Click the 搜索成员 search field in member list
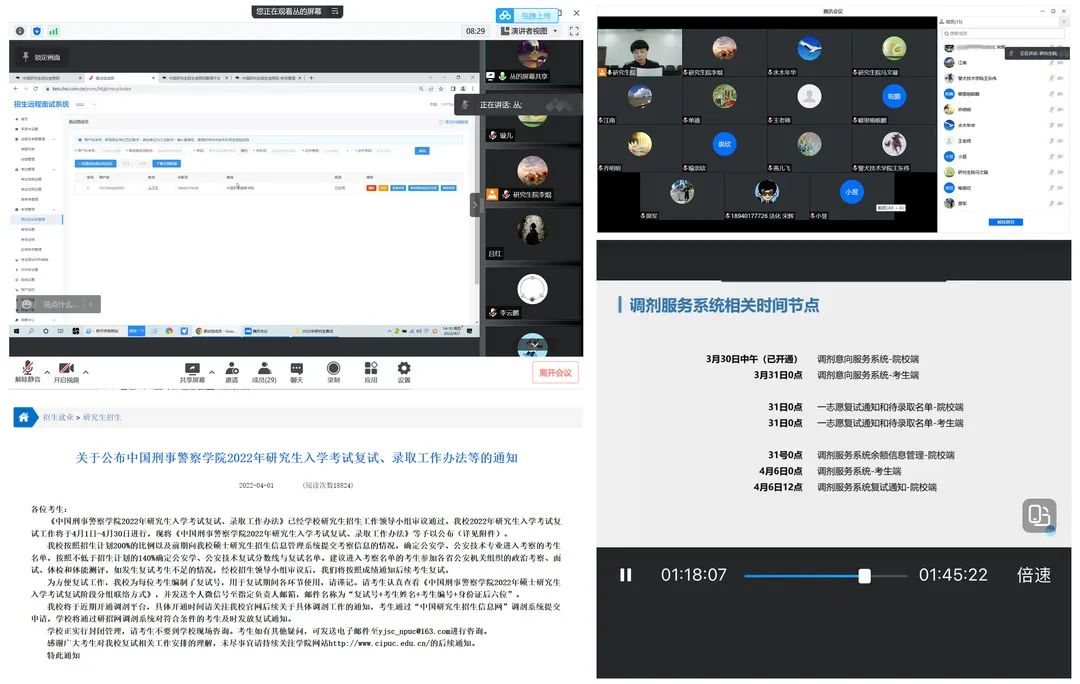Viewport: 1080px width, 684px height. pyautogui.click(x=1003, y=33)
